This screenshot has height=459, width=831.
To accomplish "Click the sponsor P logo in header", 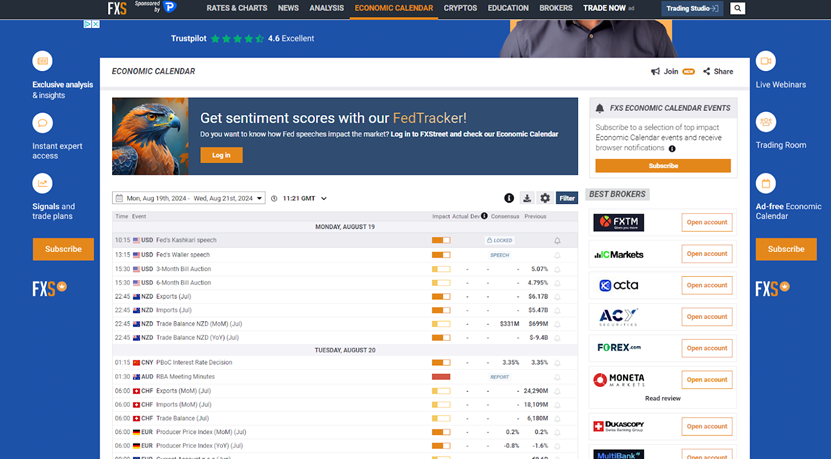I will (170, 7).
